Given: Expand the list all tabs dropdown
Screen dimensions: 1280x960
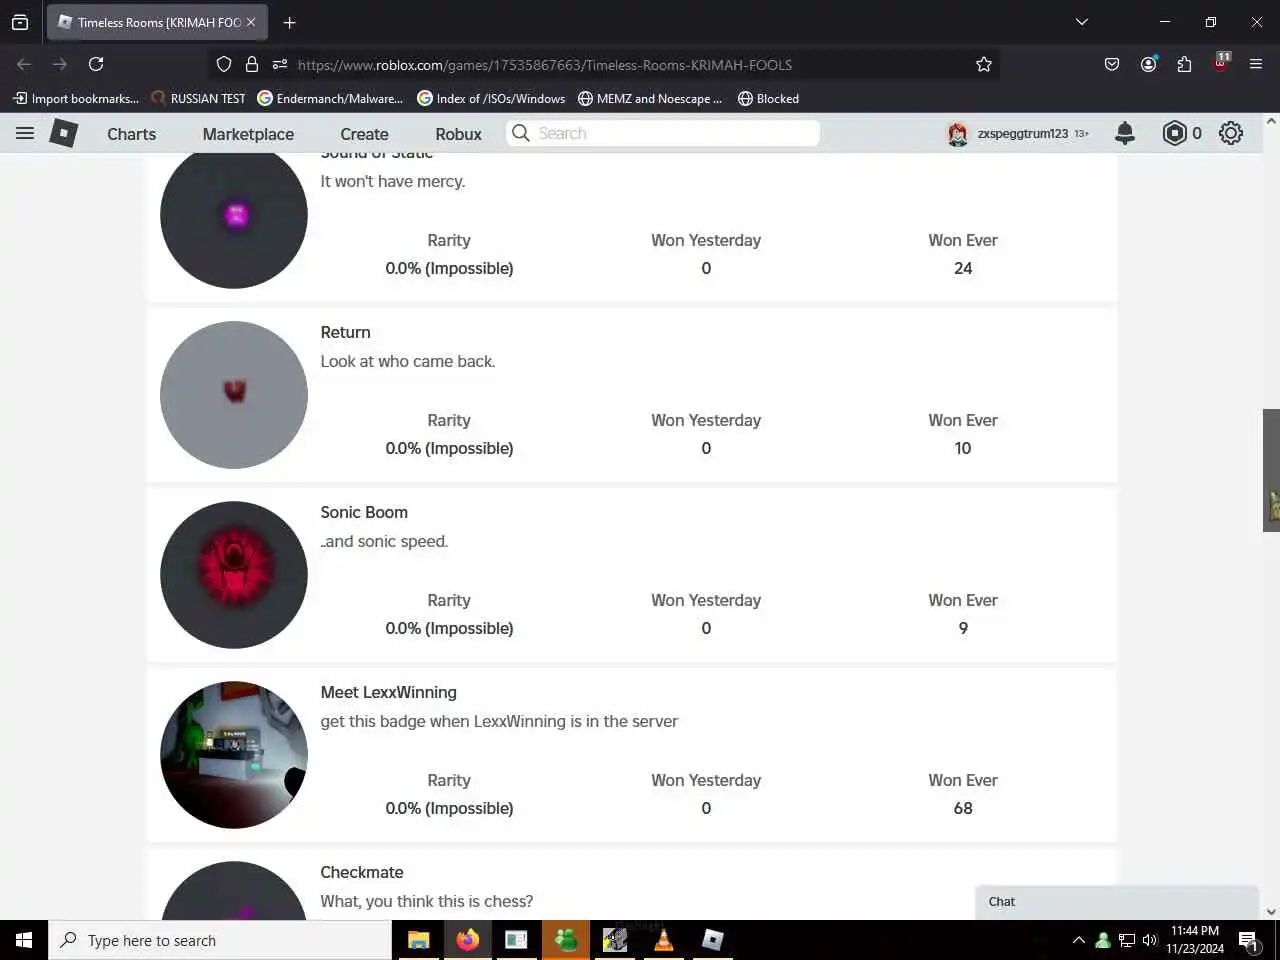Looking at the screenshot, I should click(1081, 22).
